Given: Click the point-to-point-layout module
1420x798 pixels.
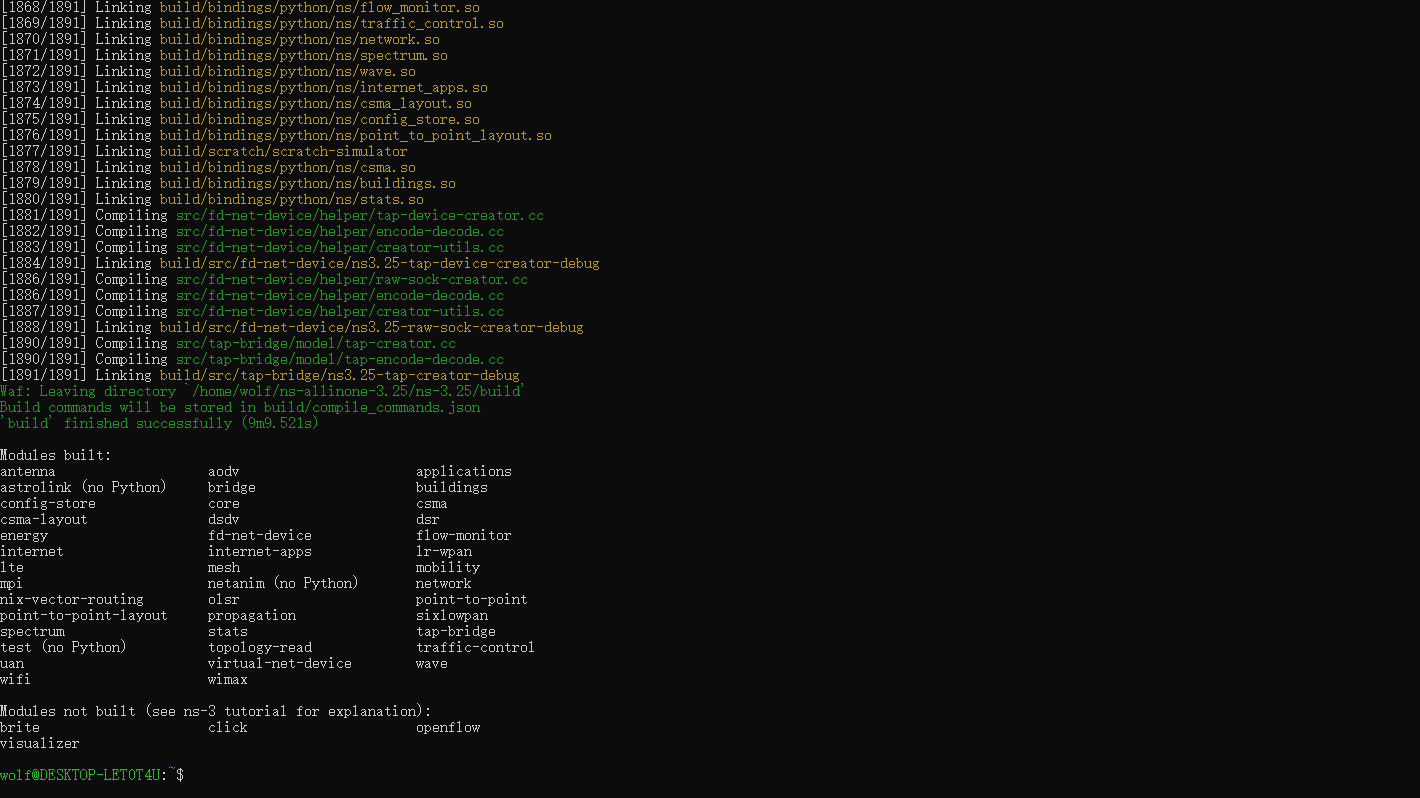Looking at the screenshot, I should tap(83, 615).
